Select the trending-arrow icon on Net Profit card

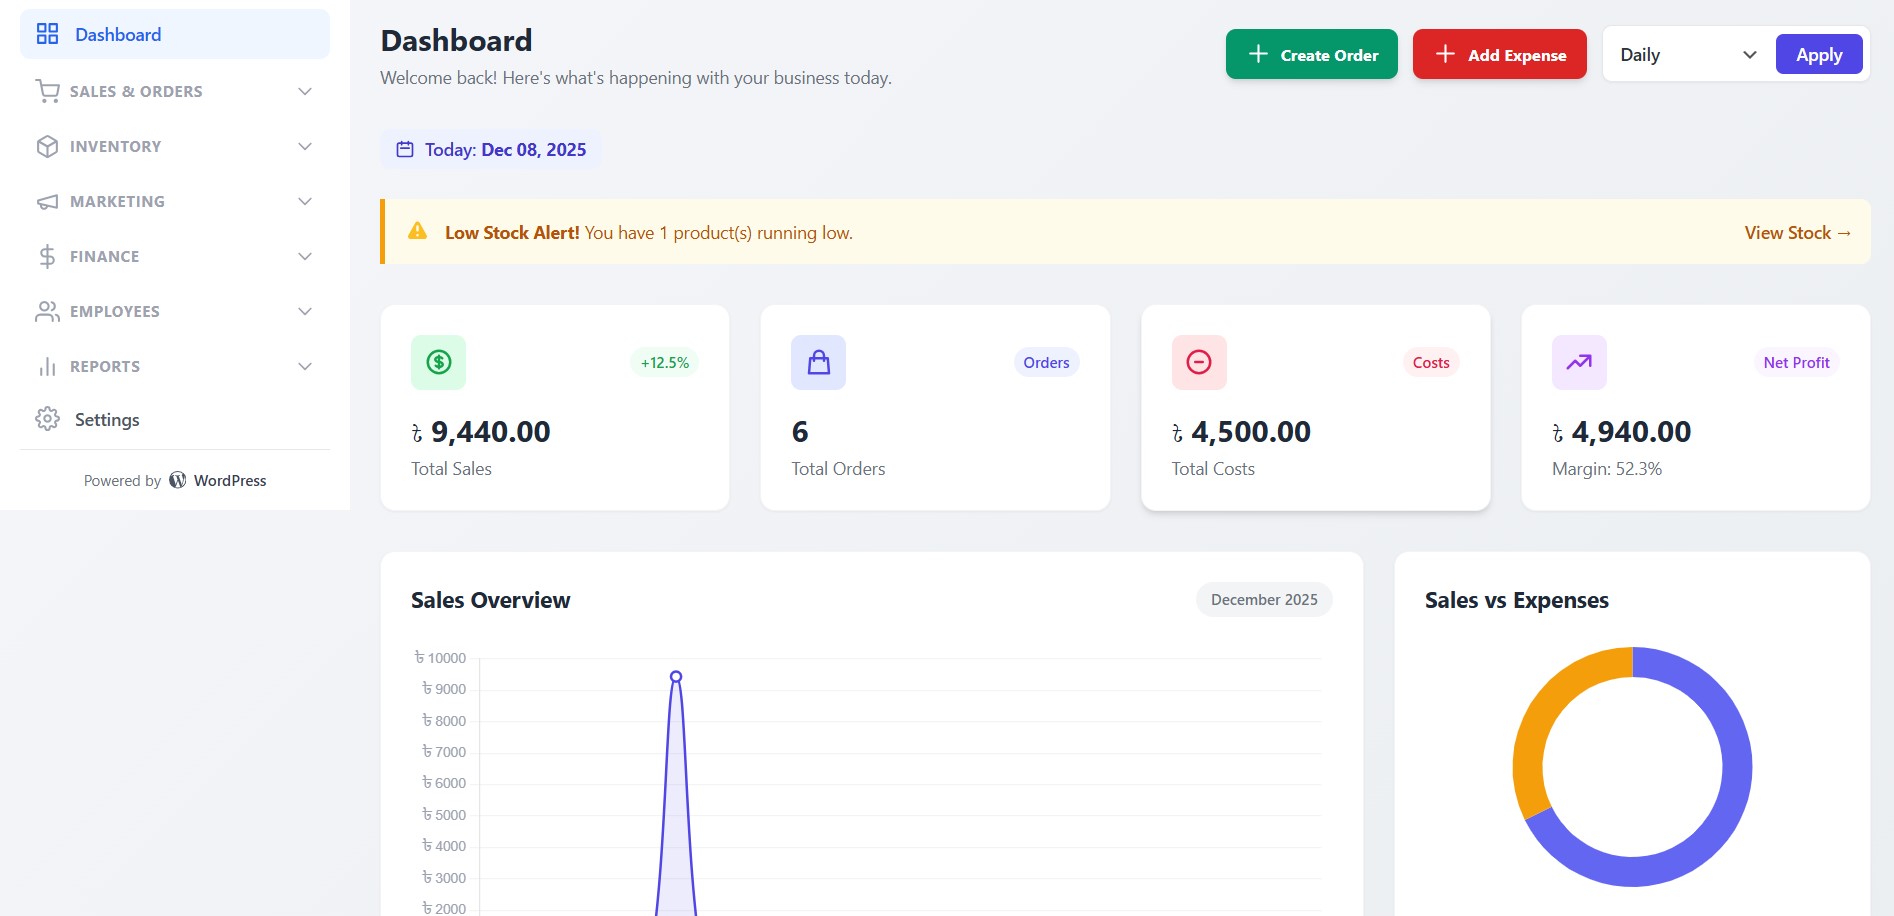pos(1578,362)
